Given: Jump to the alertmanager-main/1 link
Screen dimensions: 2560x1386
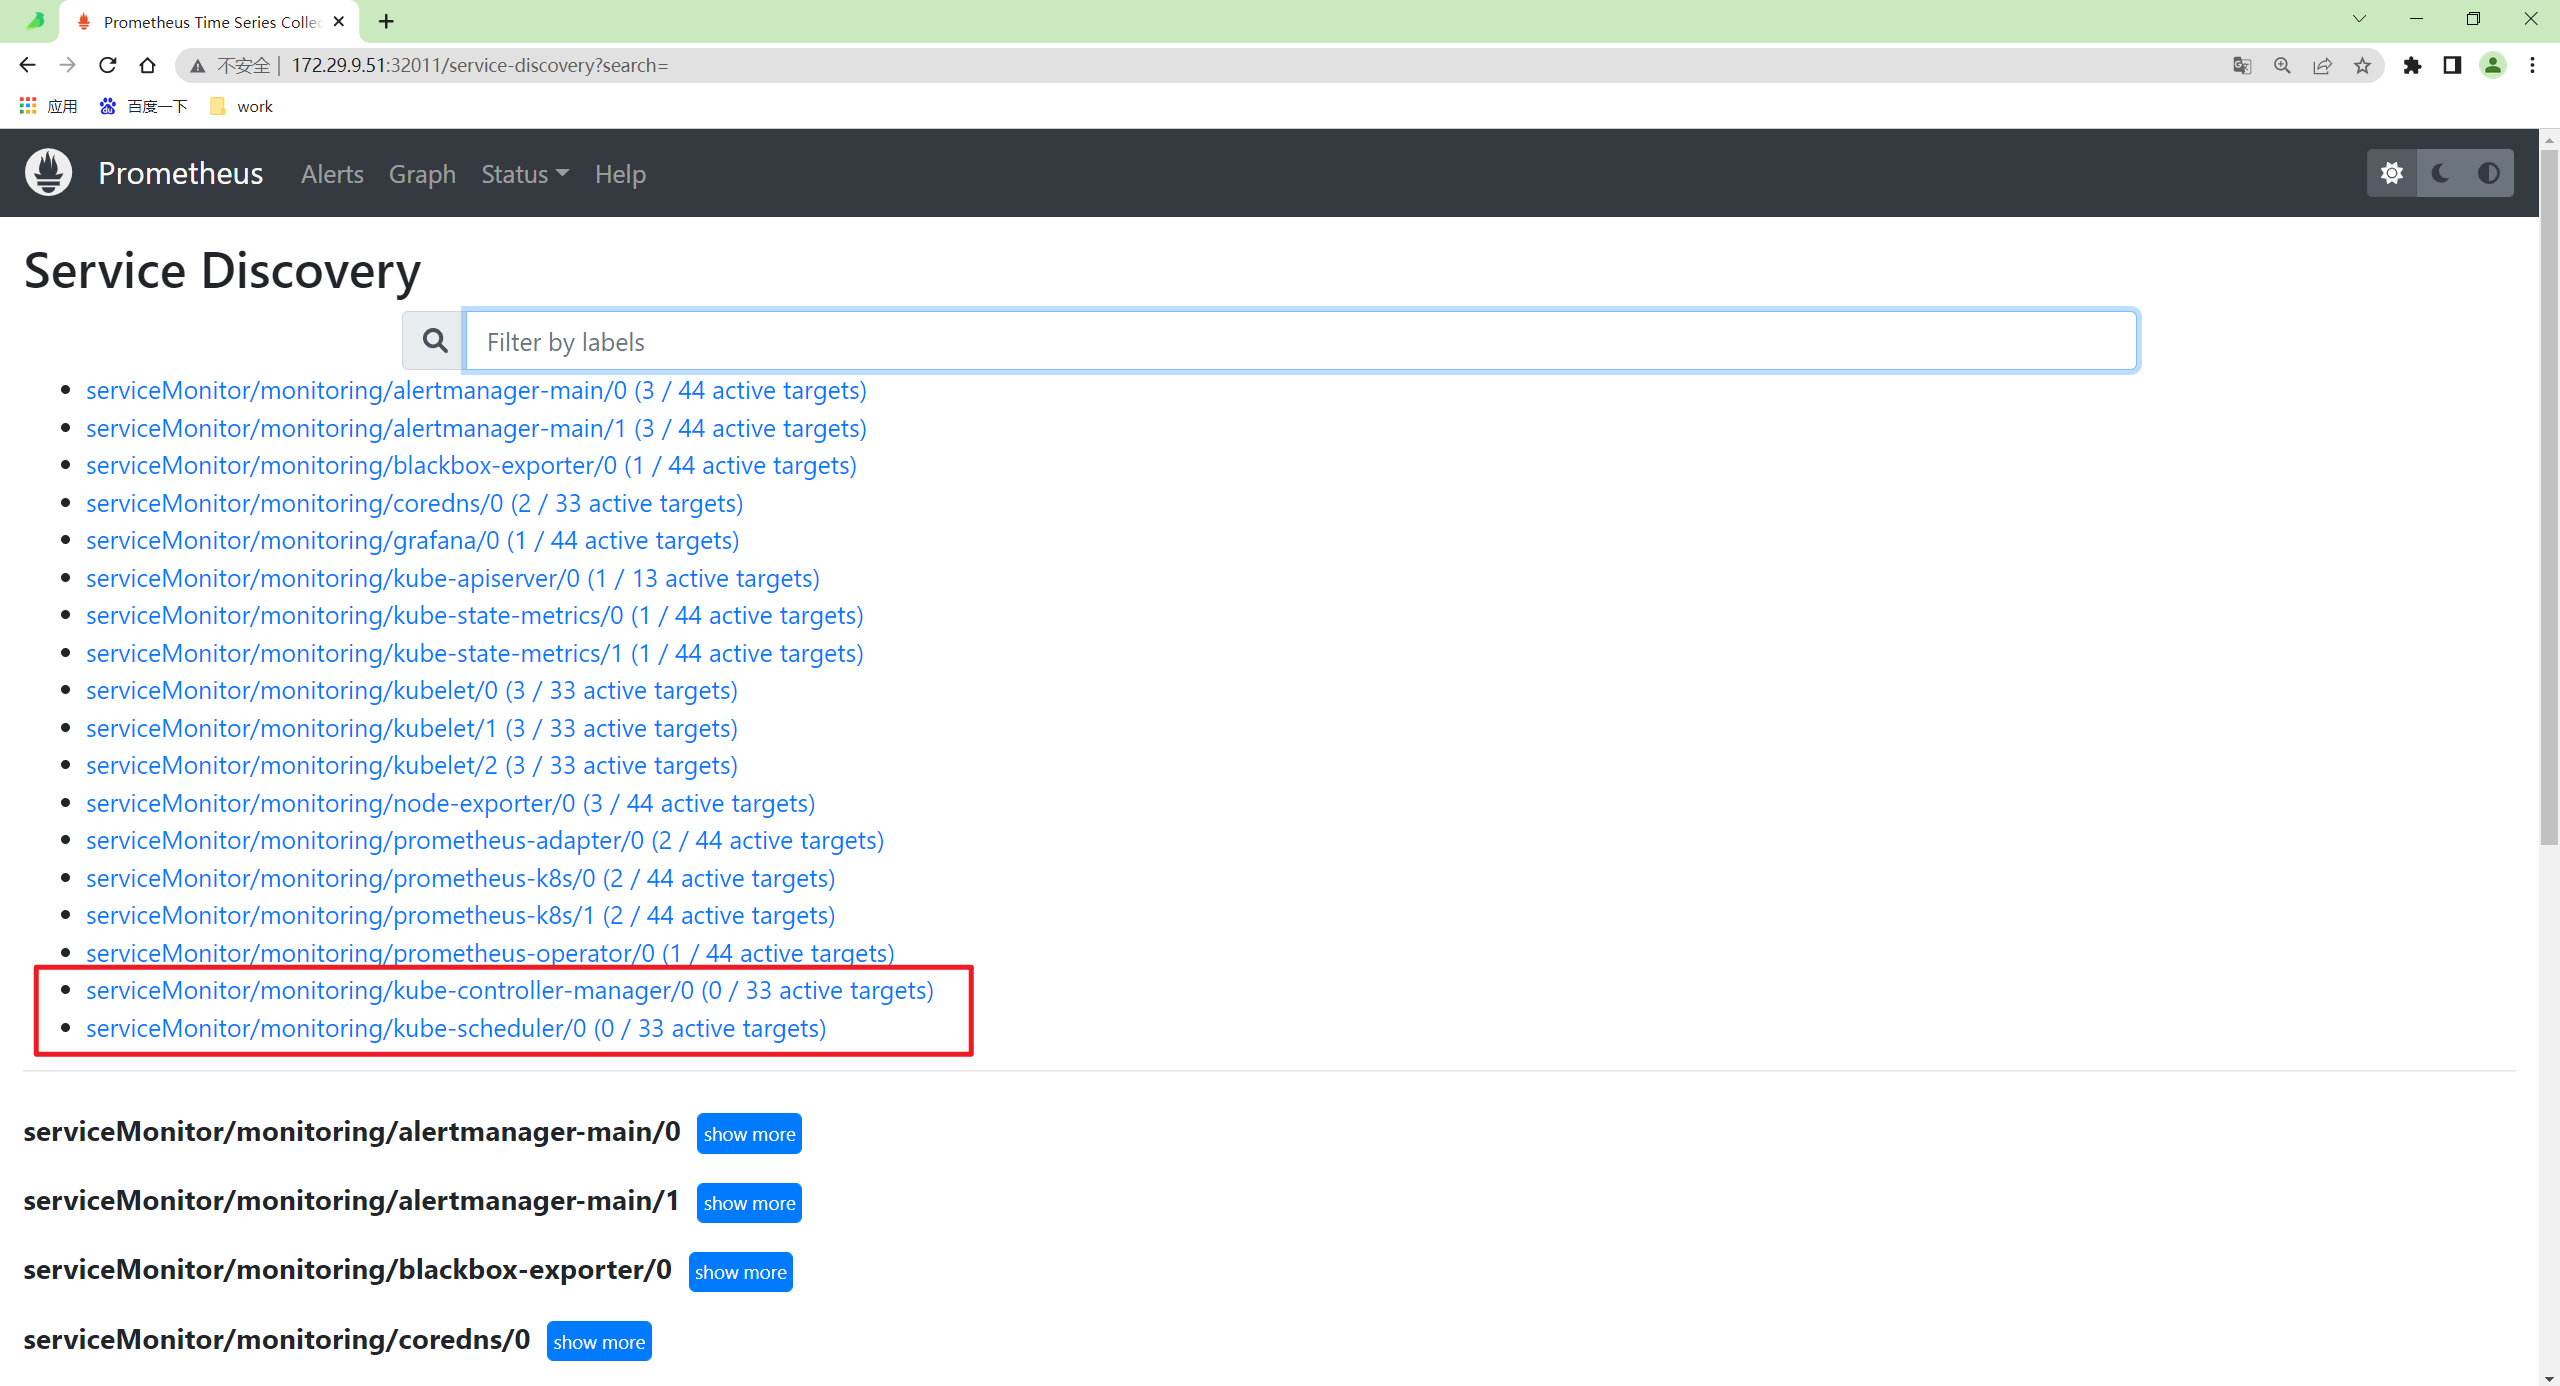Looking at the screenshot, I should 476,428.
